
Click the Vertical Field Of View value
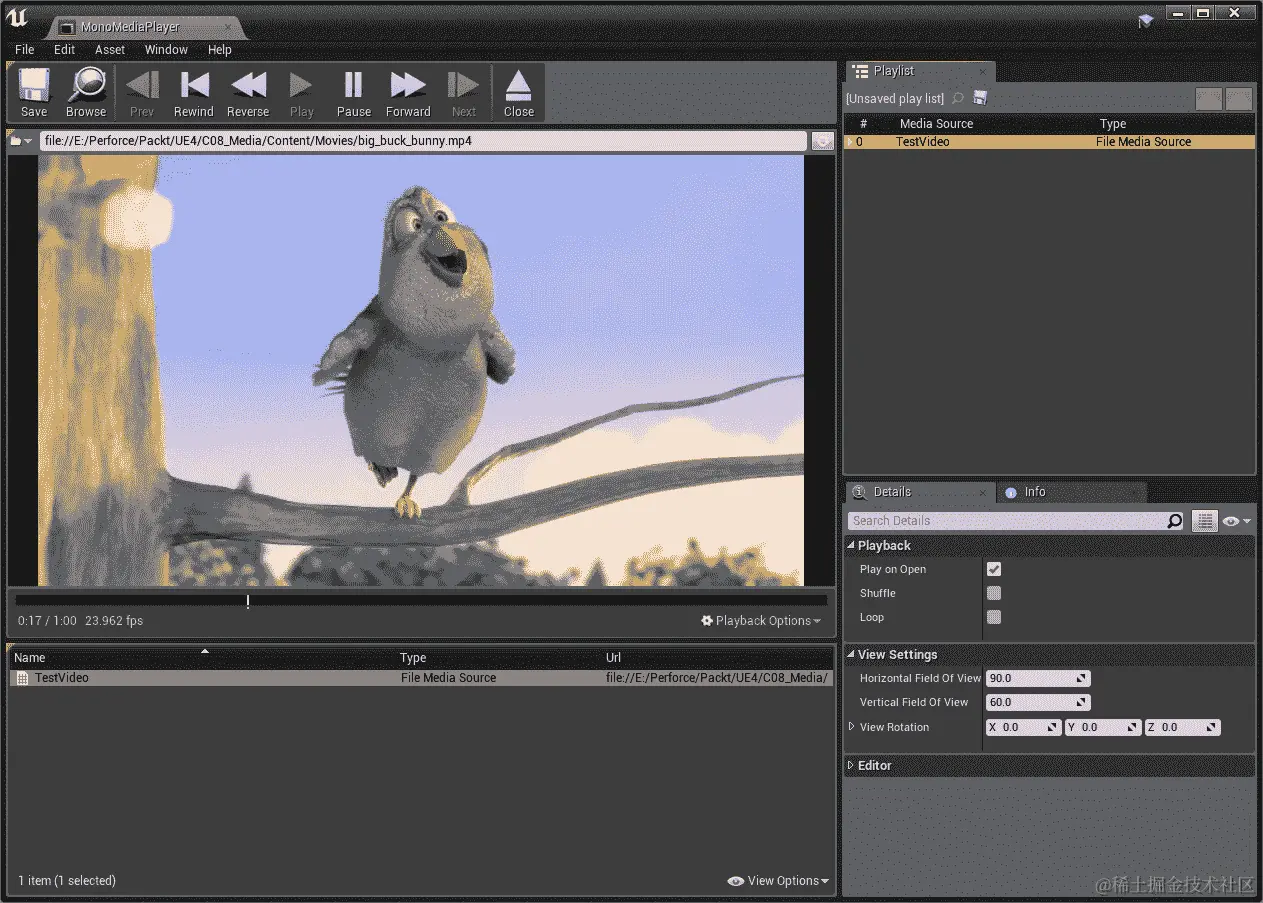(x=1038, y=702)
